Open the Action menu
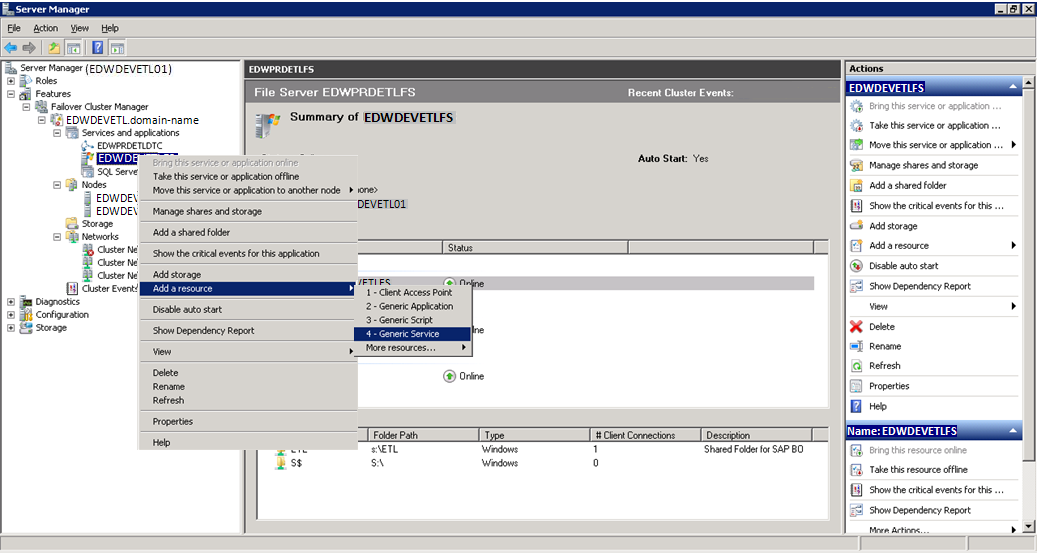This screenshot has width=1037, height=553. [x=46, y=28]
